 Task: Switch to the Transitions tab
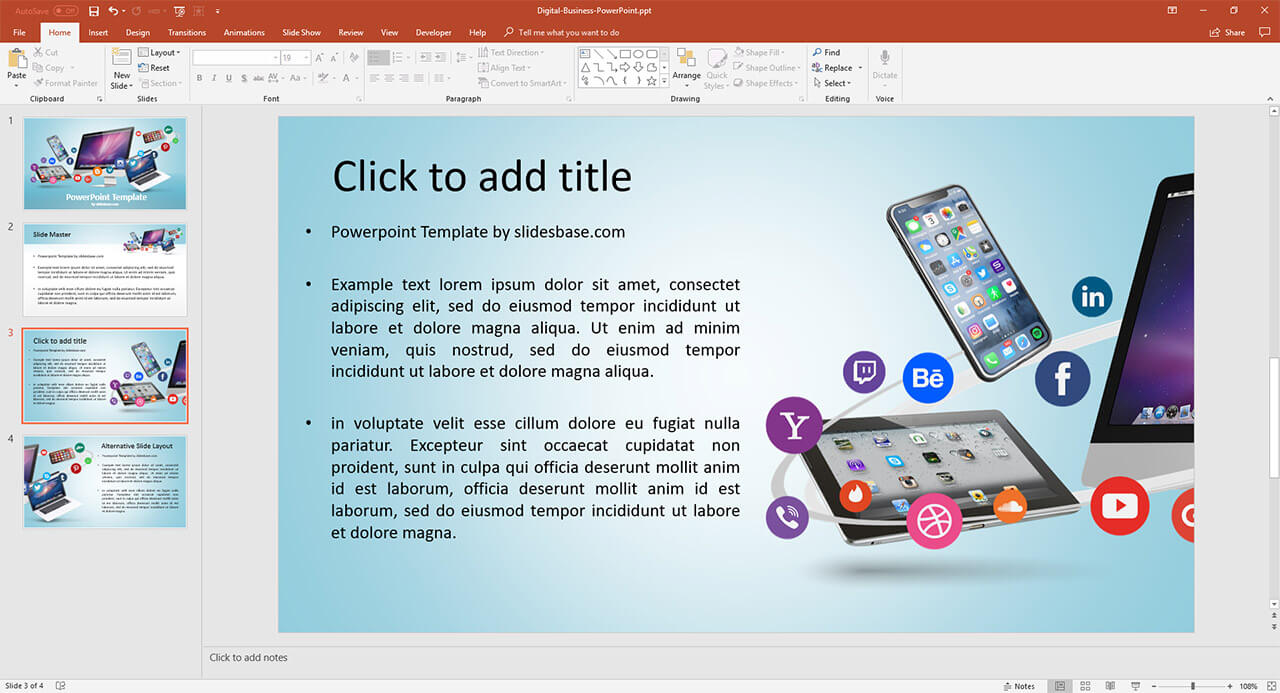tap(187, 32)
